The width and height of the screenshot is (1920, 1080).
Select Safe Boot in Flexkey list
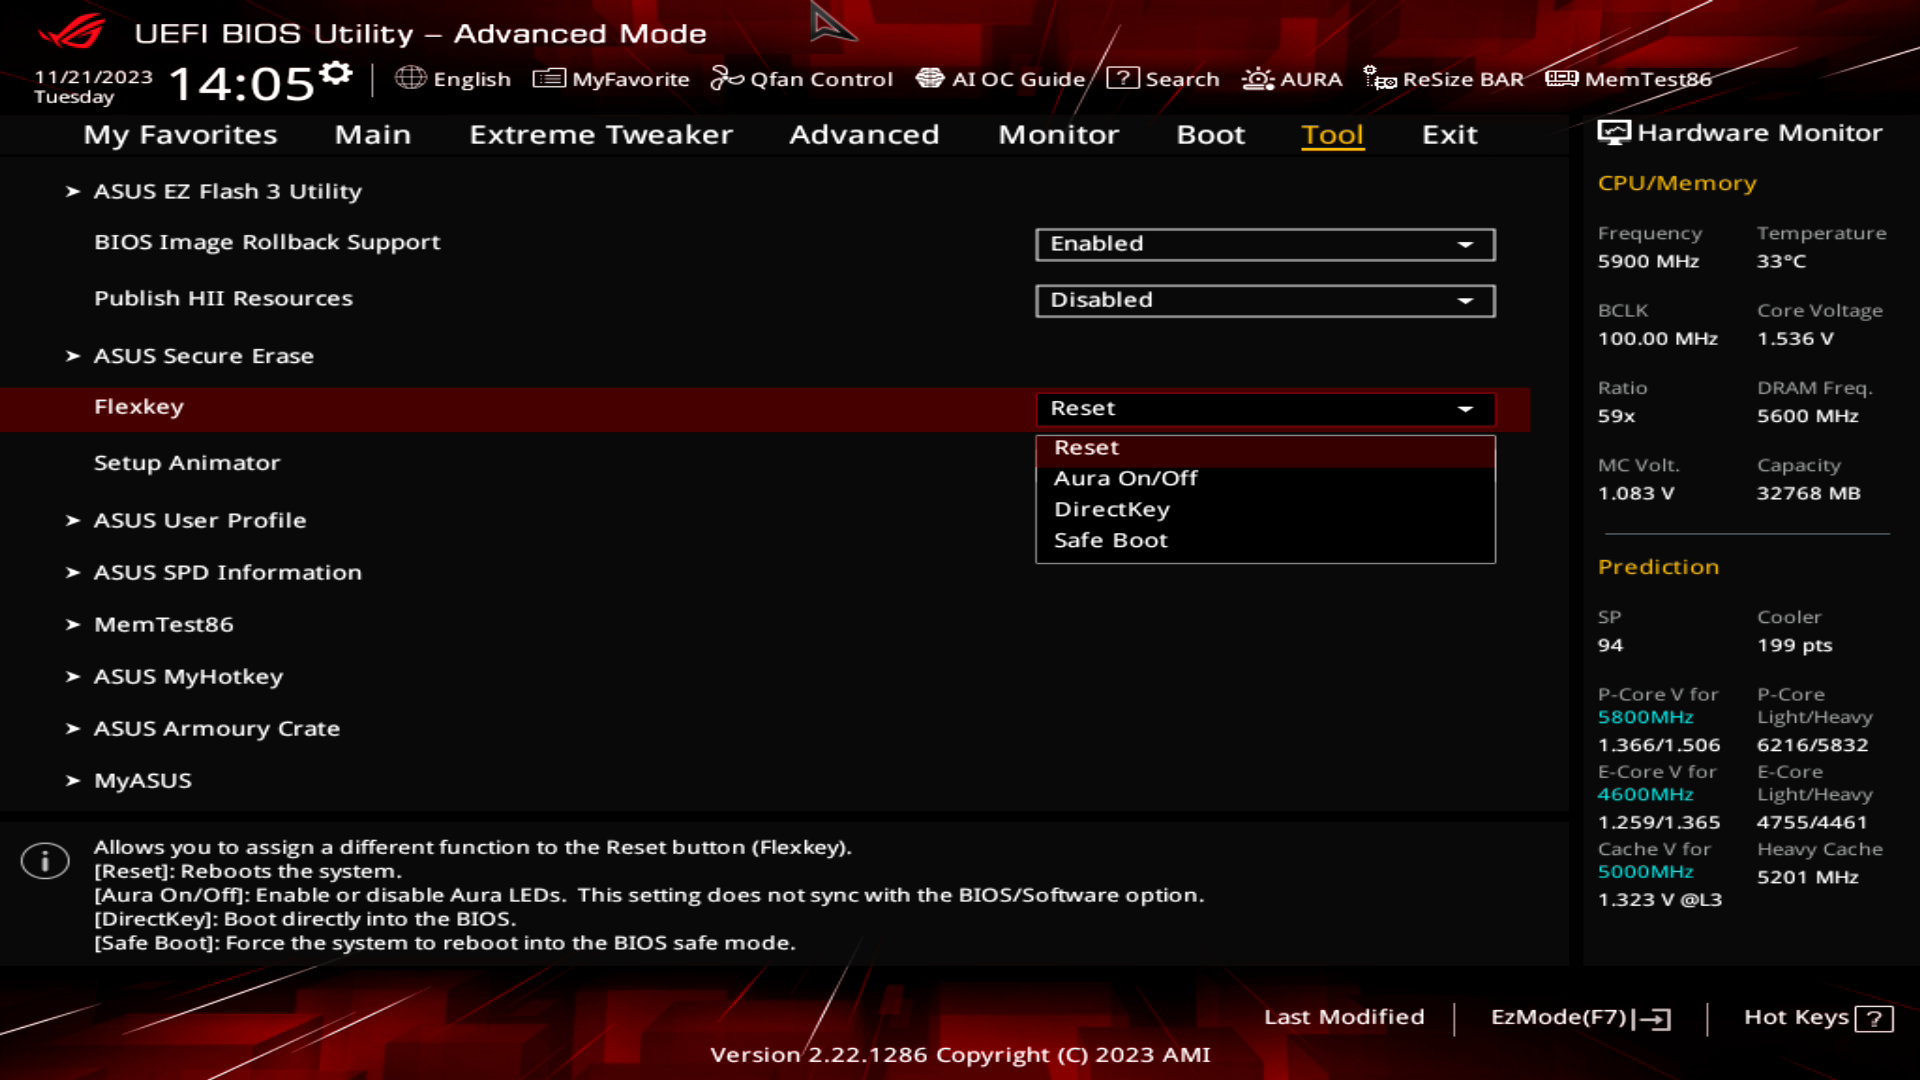[1109, 539]
